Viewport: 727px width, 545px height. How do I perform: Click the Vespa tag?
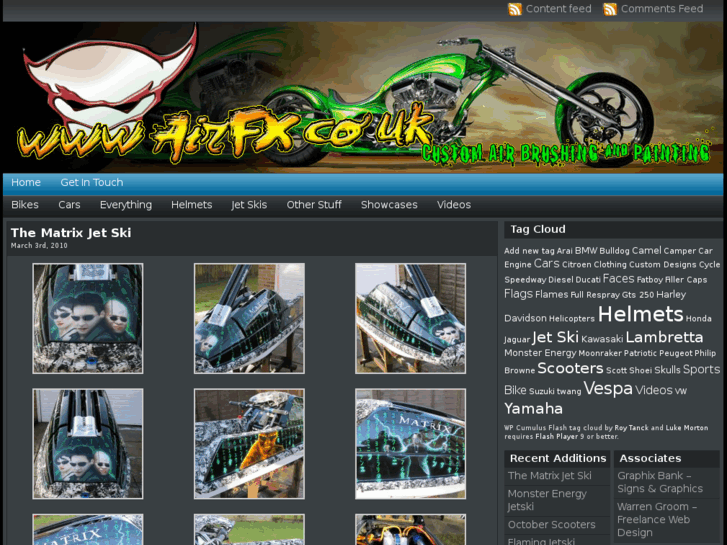click(608, 389)
